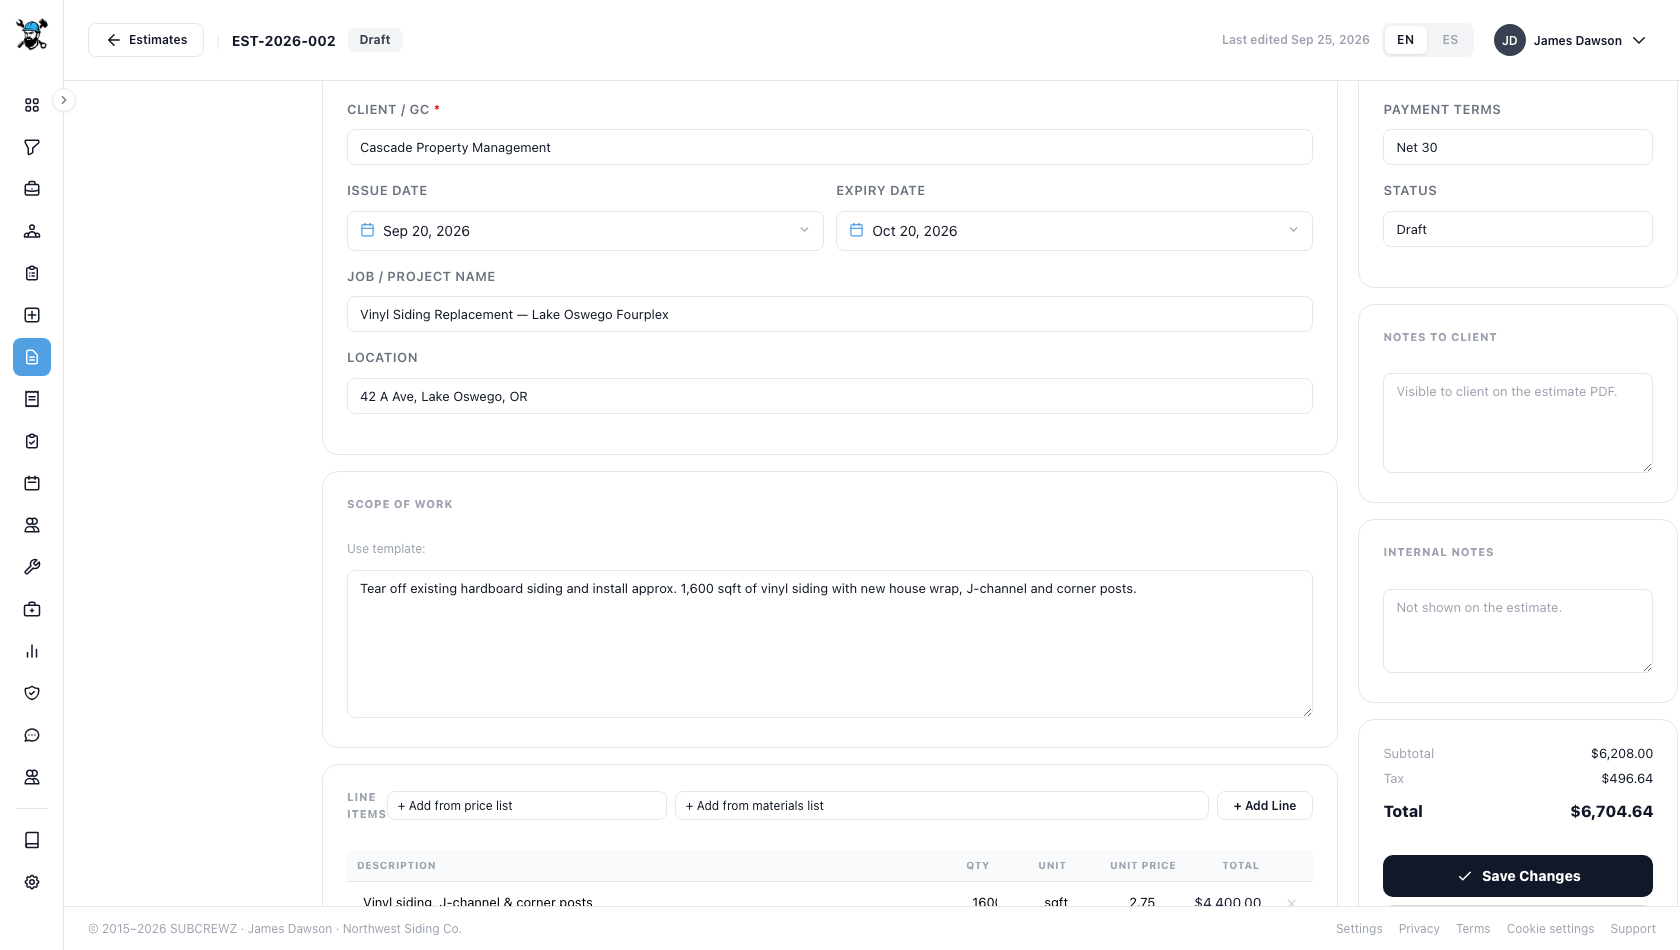1680x950 pixels.
Task: Click the Notes to Client text area
Action: click(1518, 423)
